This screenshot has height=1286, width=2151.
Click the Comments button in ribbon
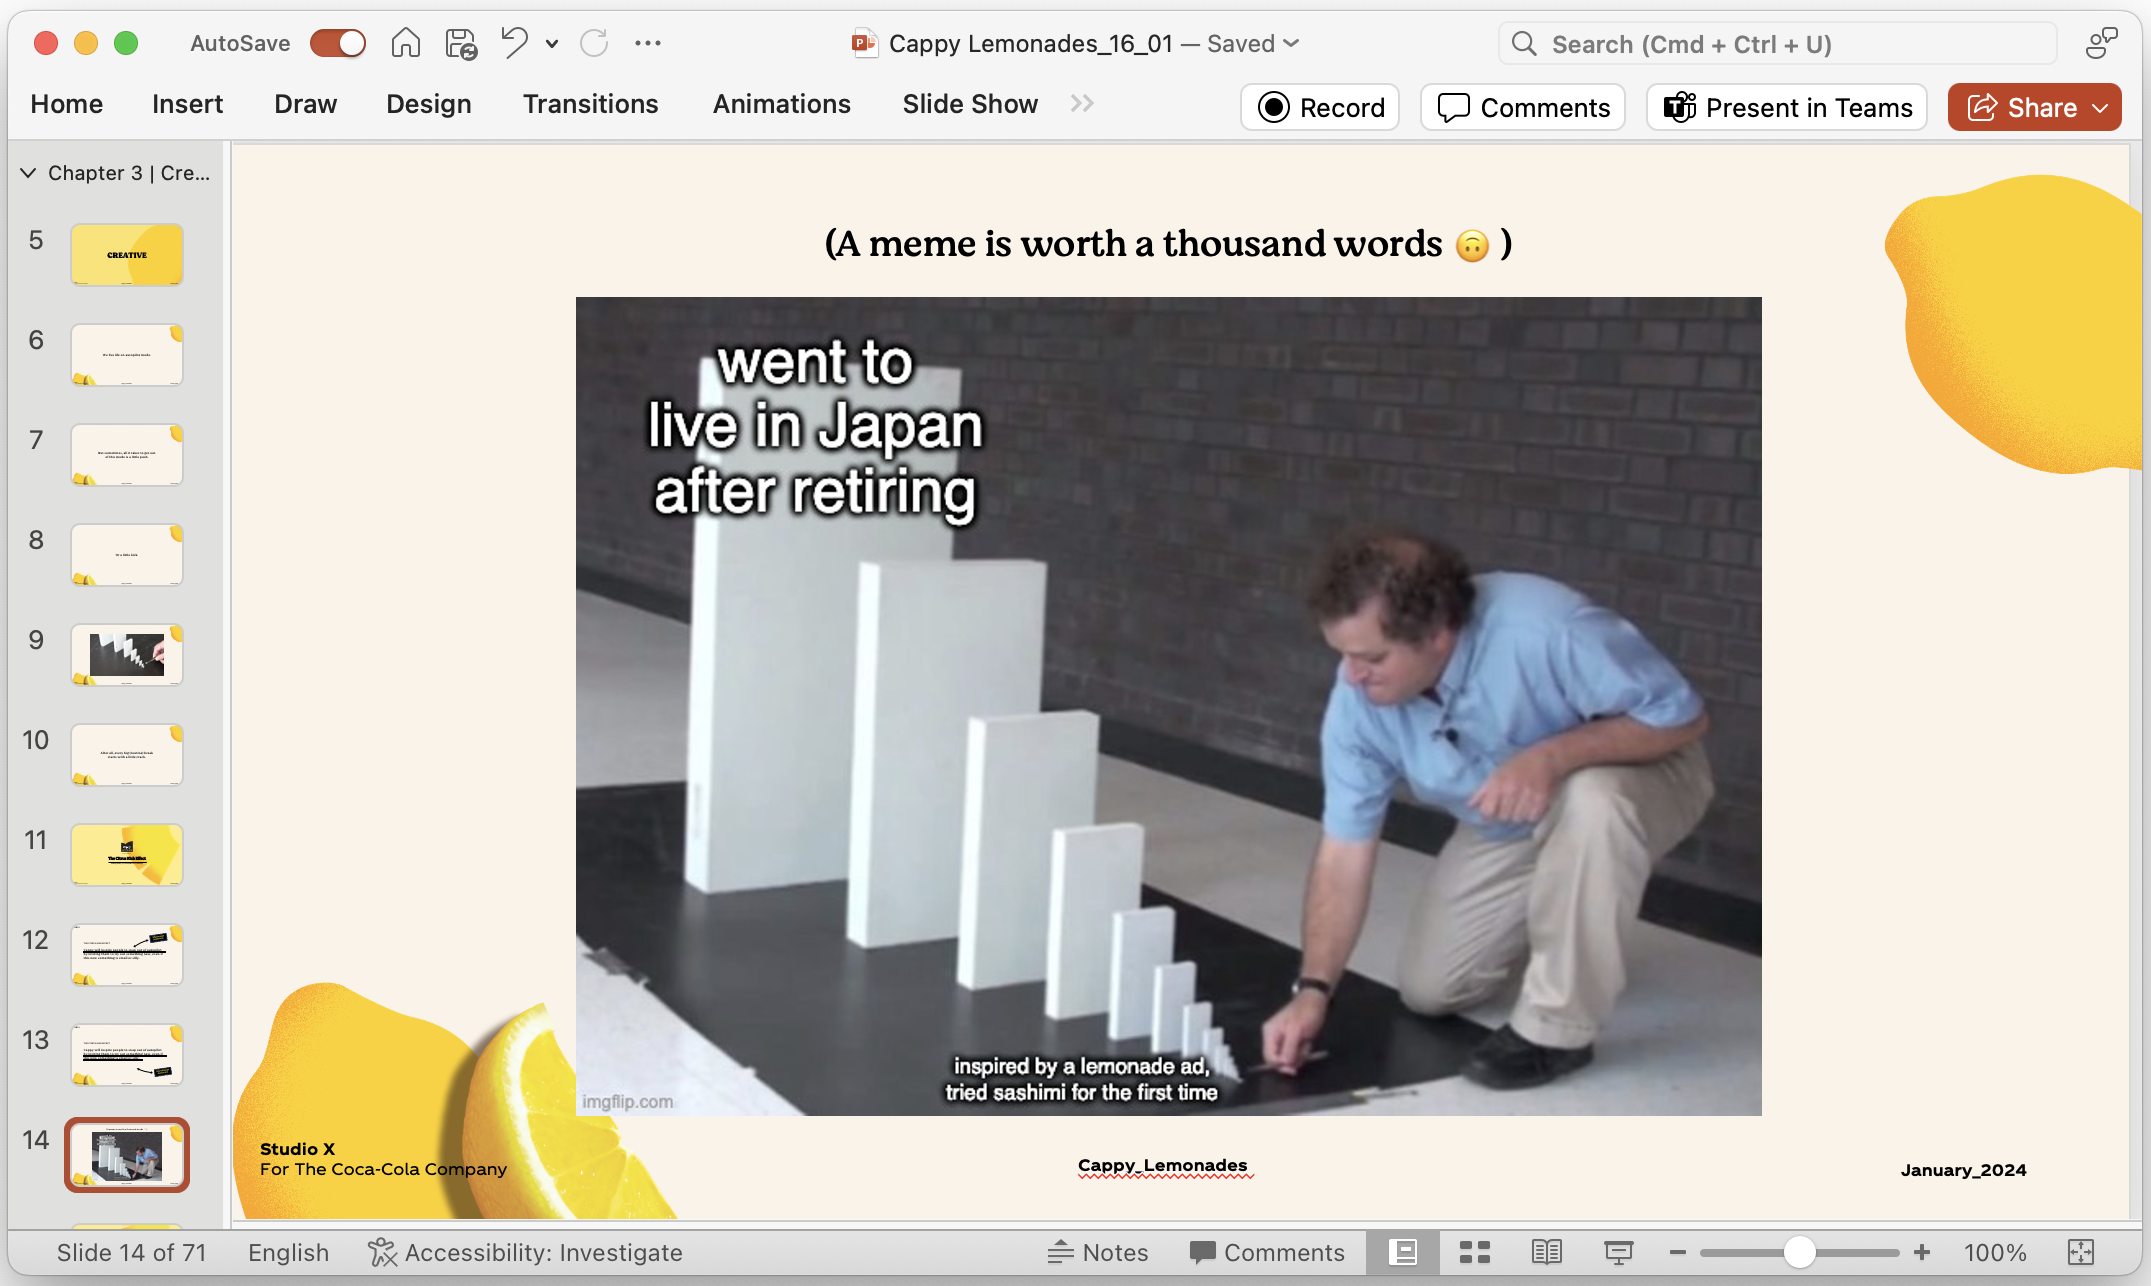1523,107
